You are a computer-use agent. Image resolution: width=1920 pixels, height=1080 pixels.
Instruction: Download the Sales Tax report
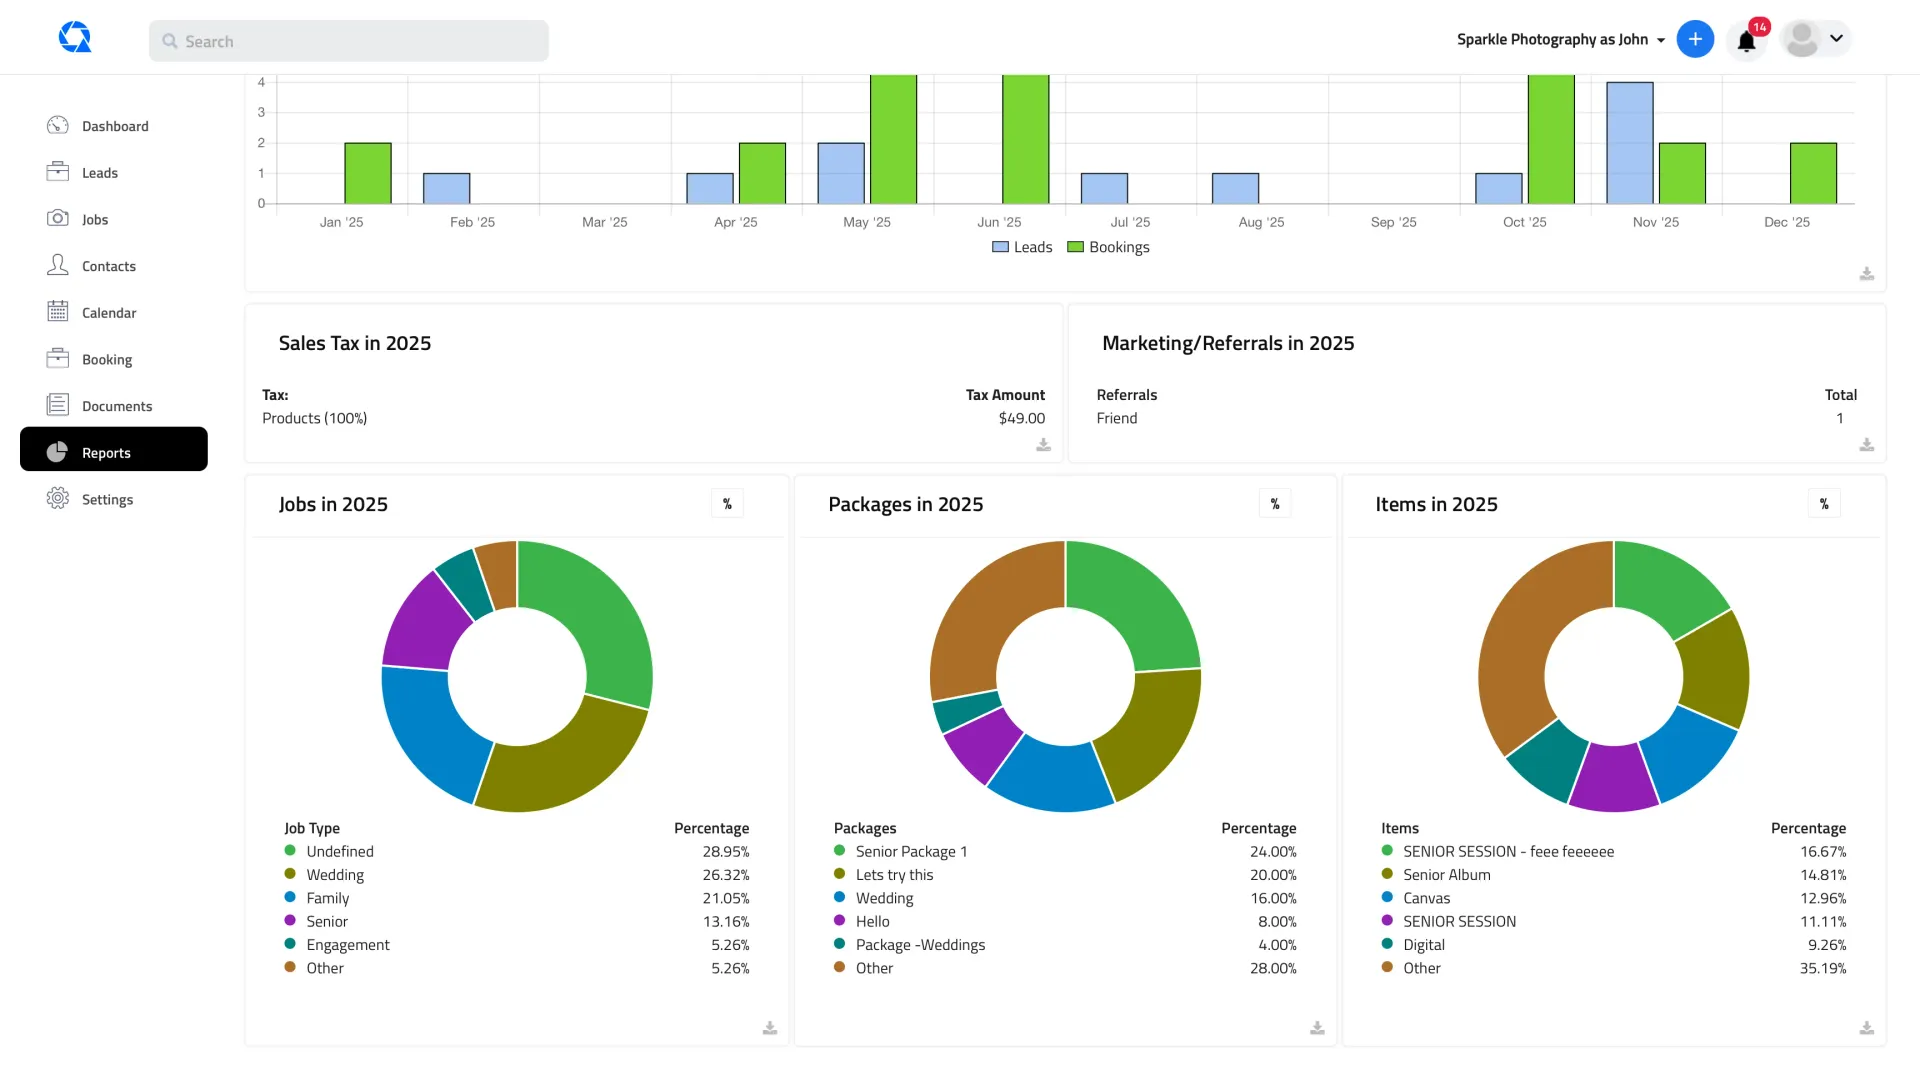(x=1042, y=446)
